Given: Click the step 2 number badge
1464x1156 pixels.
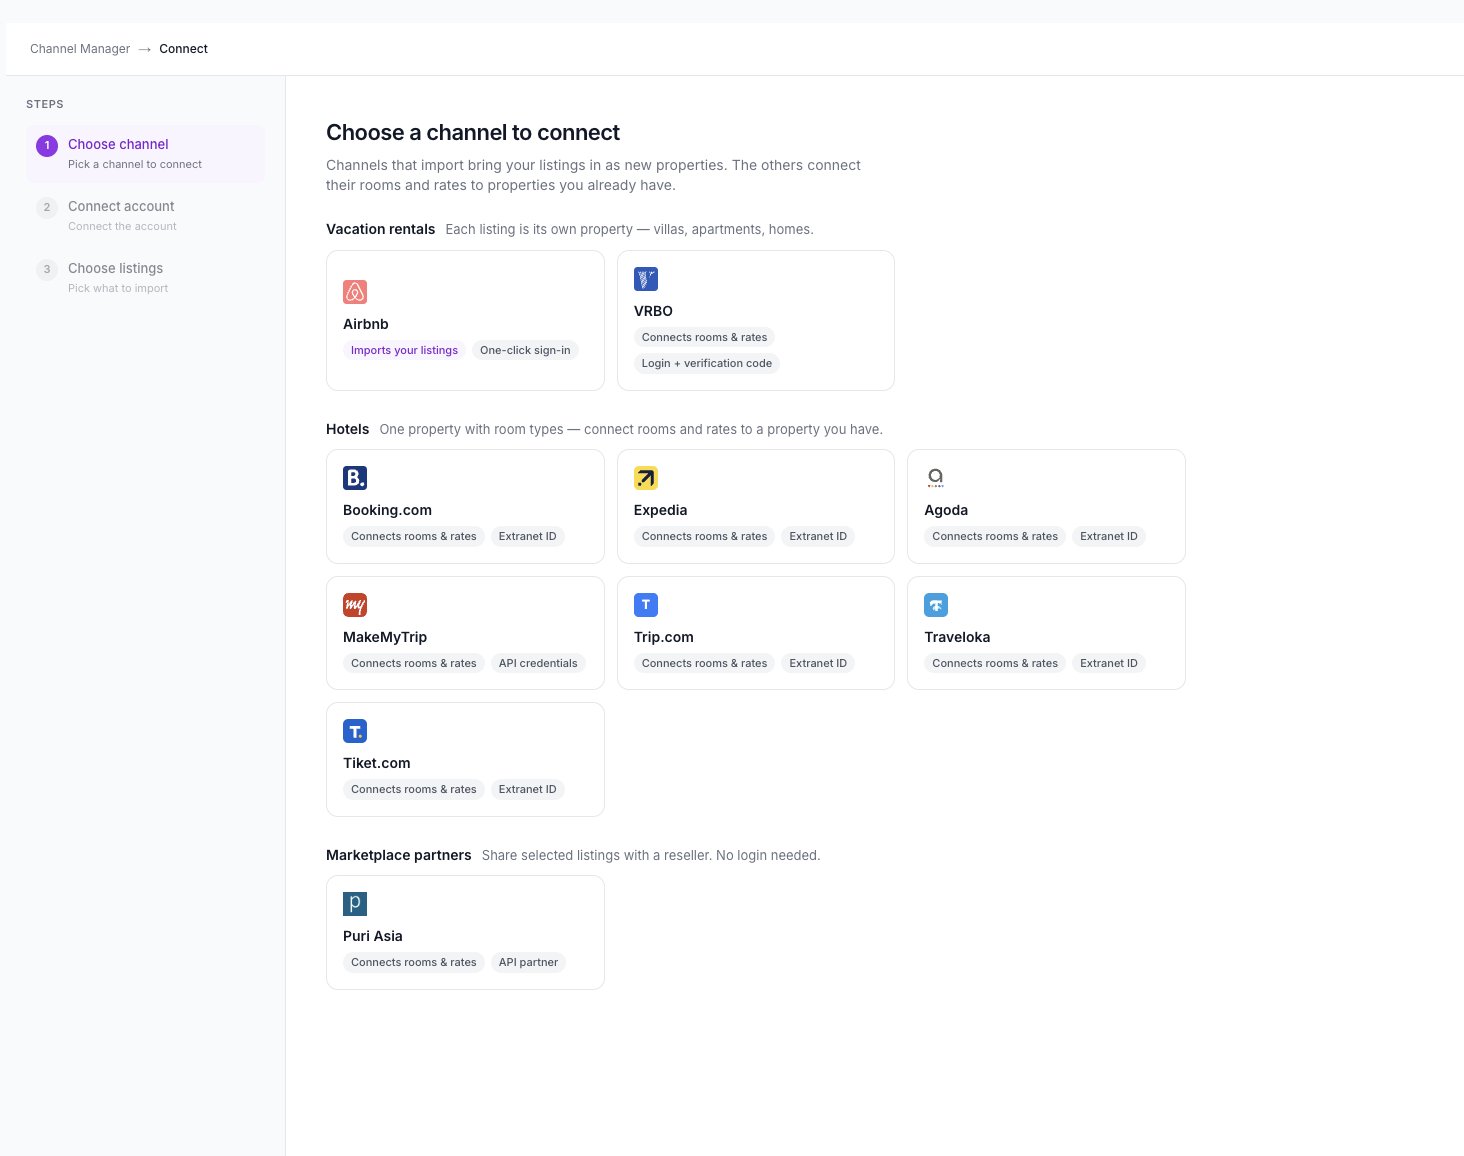Looking at the screenshot, I should pyautogui.click(x=47, y=208).
